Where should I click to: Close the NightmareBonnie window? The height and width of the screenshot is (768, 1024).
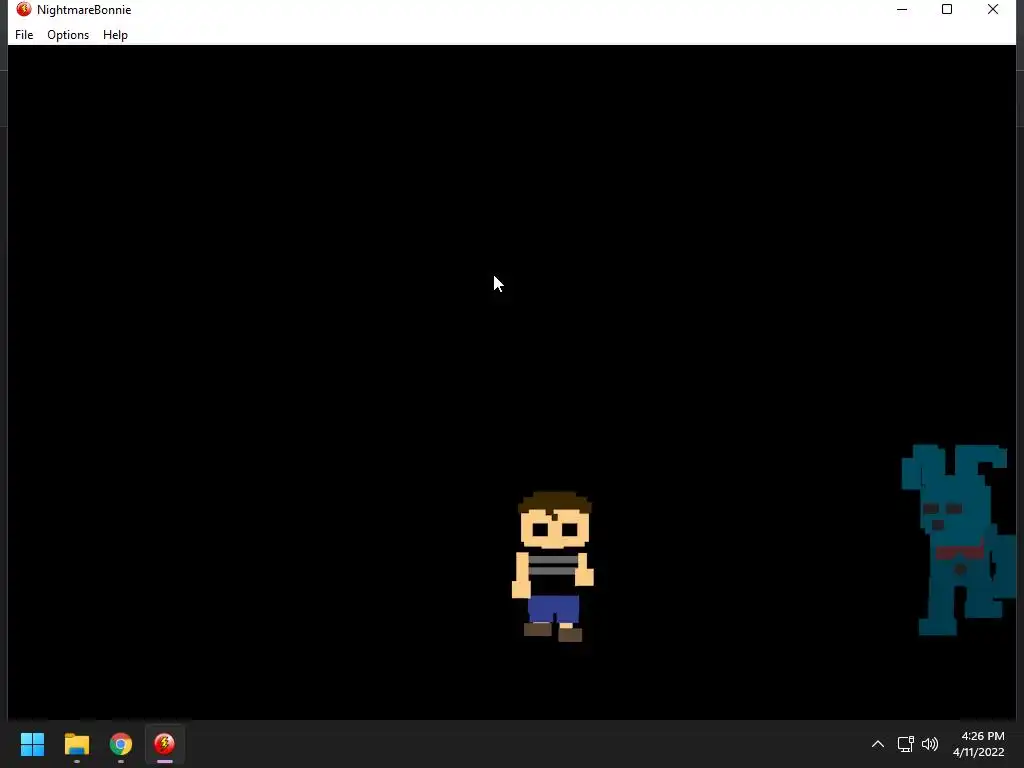coord(993,9)
